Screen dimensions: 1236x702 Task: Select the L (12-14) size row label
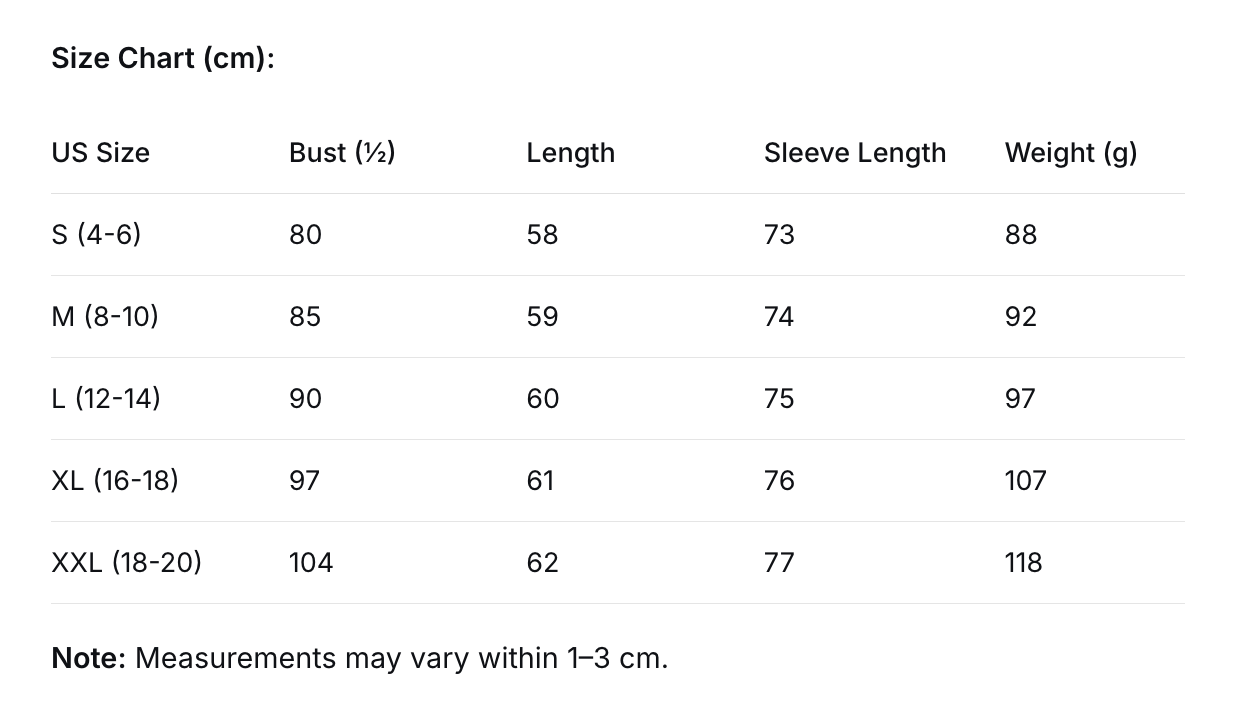click(106, 399)
